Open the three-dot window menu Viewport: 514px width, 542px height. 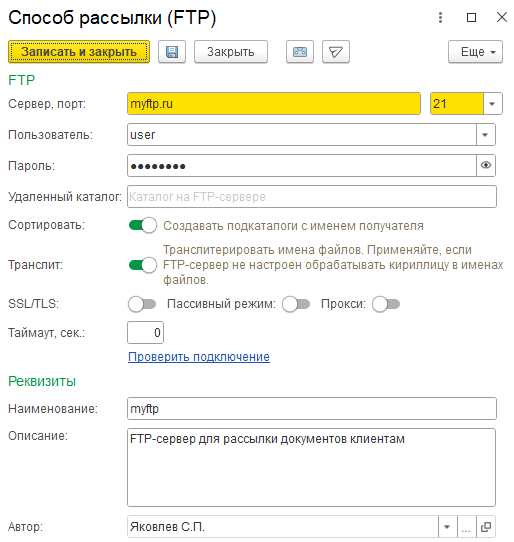tap(440, 17)
